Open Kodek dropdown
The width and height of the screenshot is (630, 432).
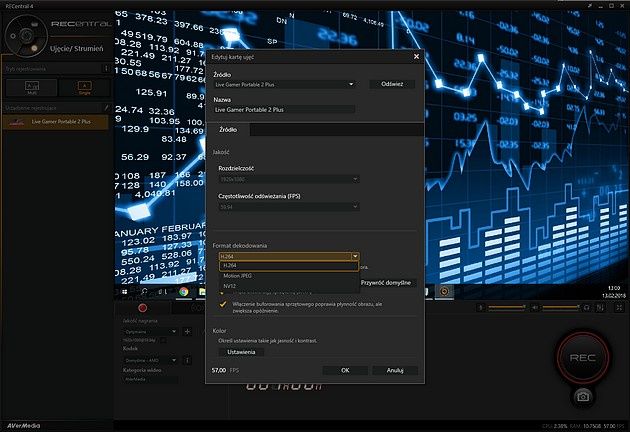click(x=150, y=360)
